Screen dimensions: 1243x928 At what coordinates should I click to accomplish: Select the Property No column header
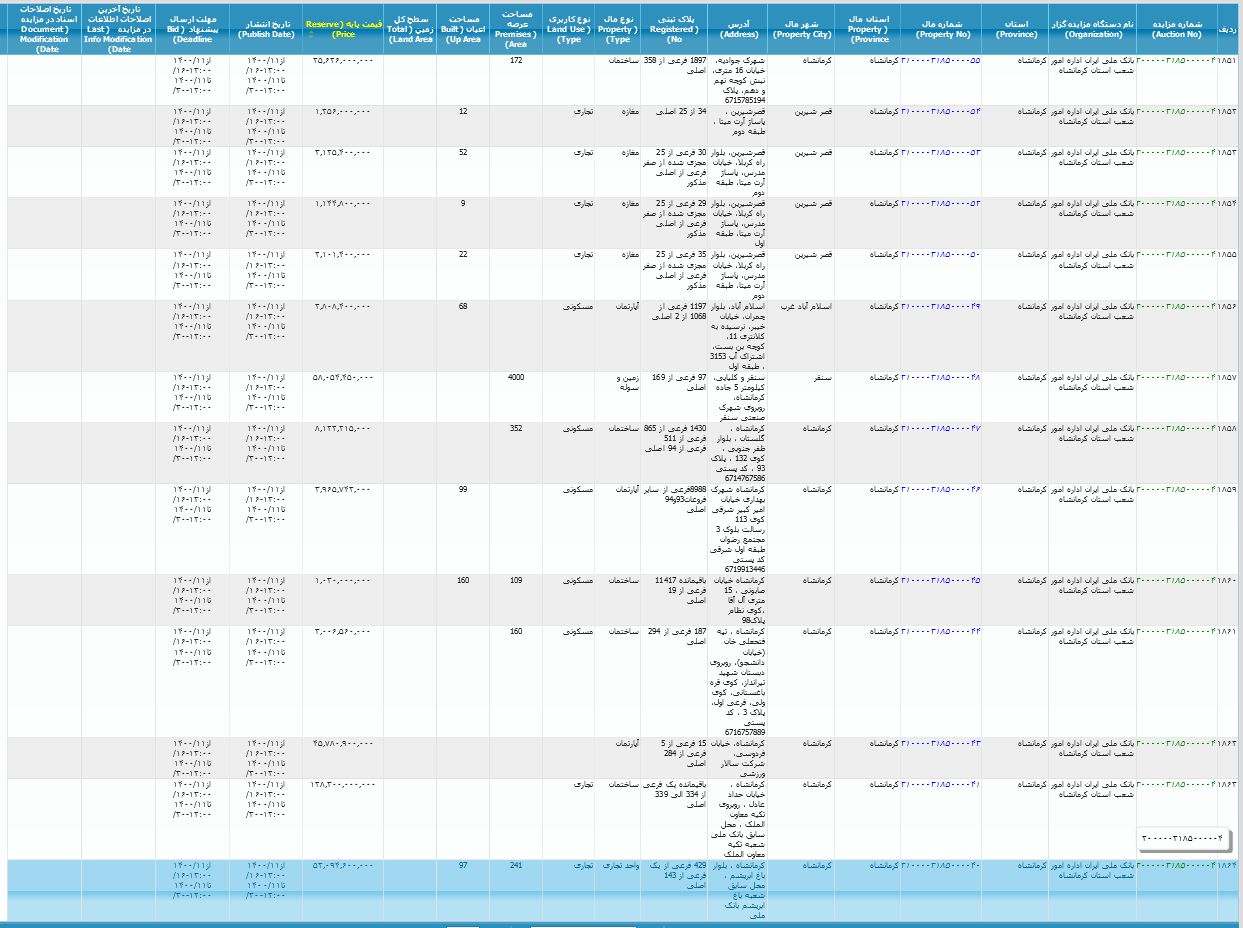(940, 27)
